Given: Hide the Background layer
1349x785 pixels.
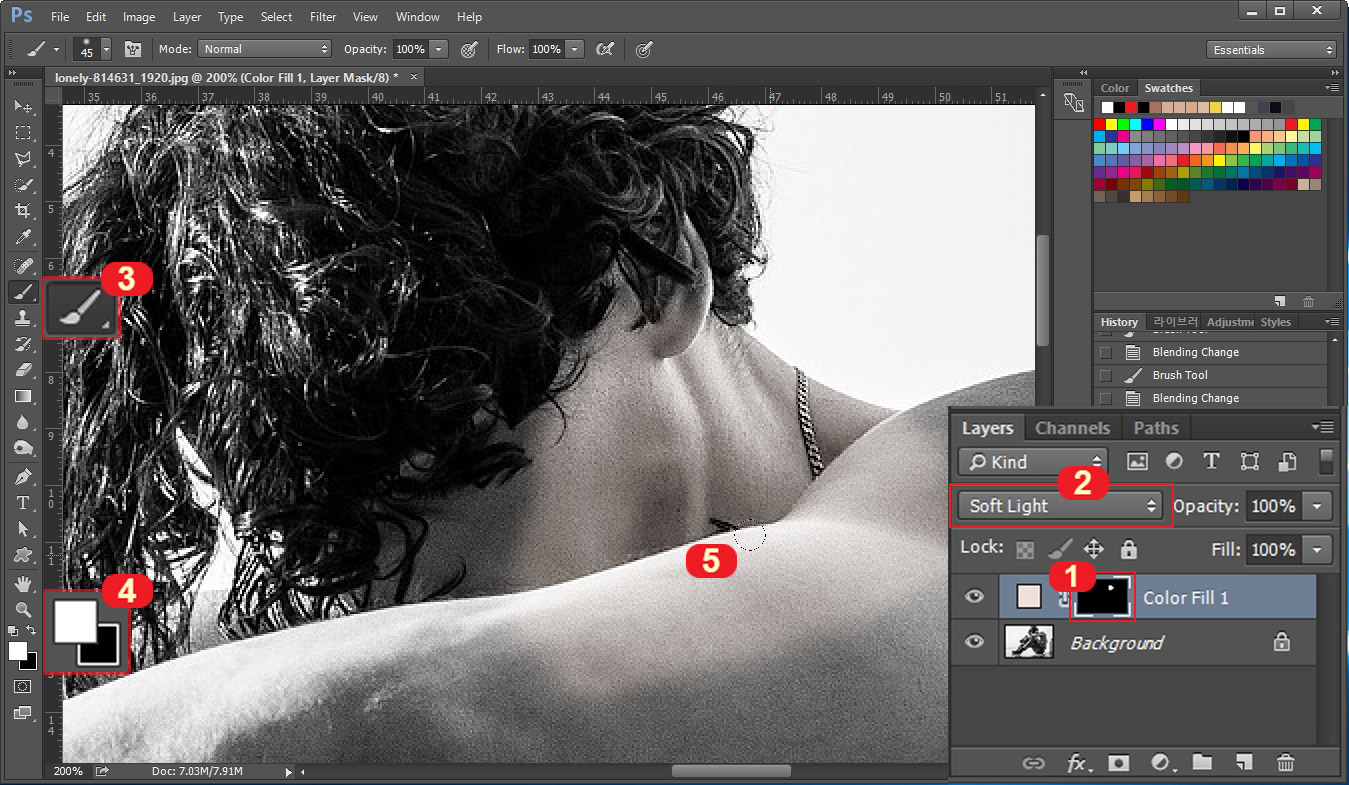Looking at the screenshot, I should [975, 642].
